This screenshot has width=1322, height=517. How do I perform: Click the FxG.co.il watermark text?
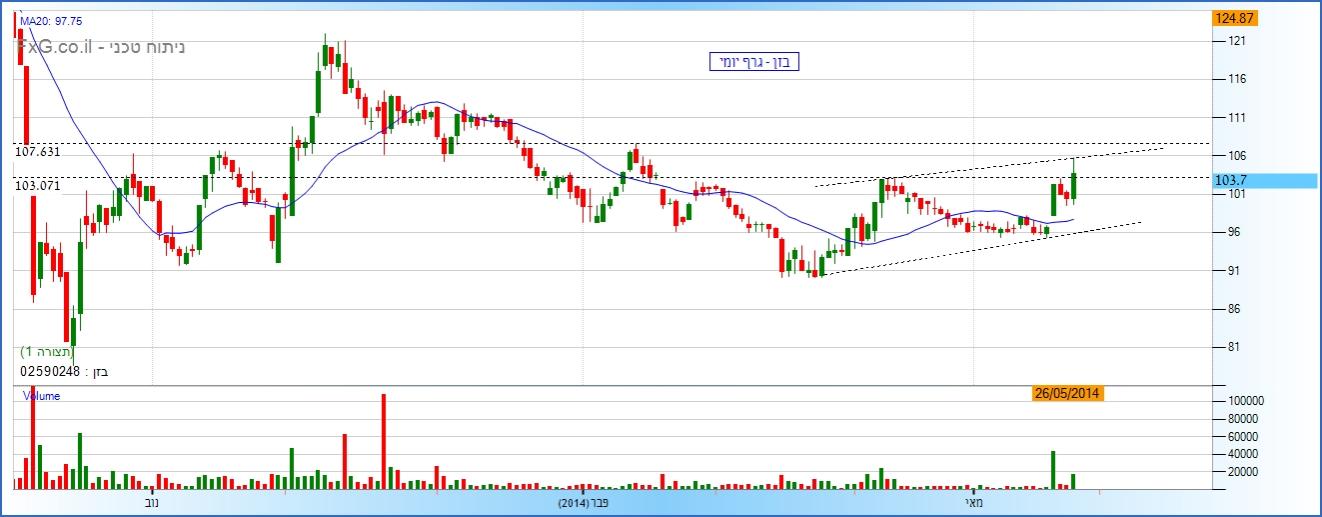[100, 47]
